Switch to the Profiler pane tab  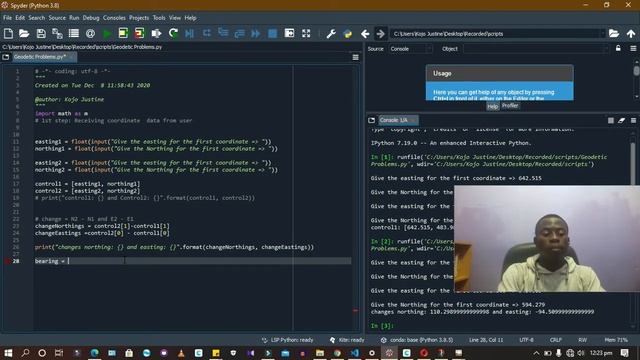[510, 106]
